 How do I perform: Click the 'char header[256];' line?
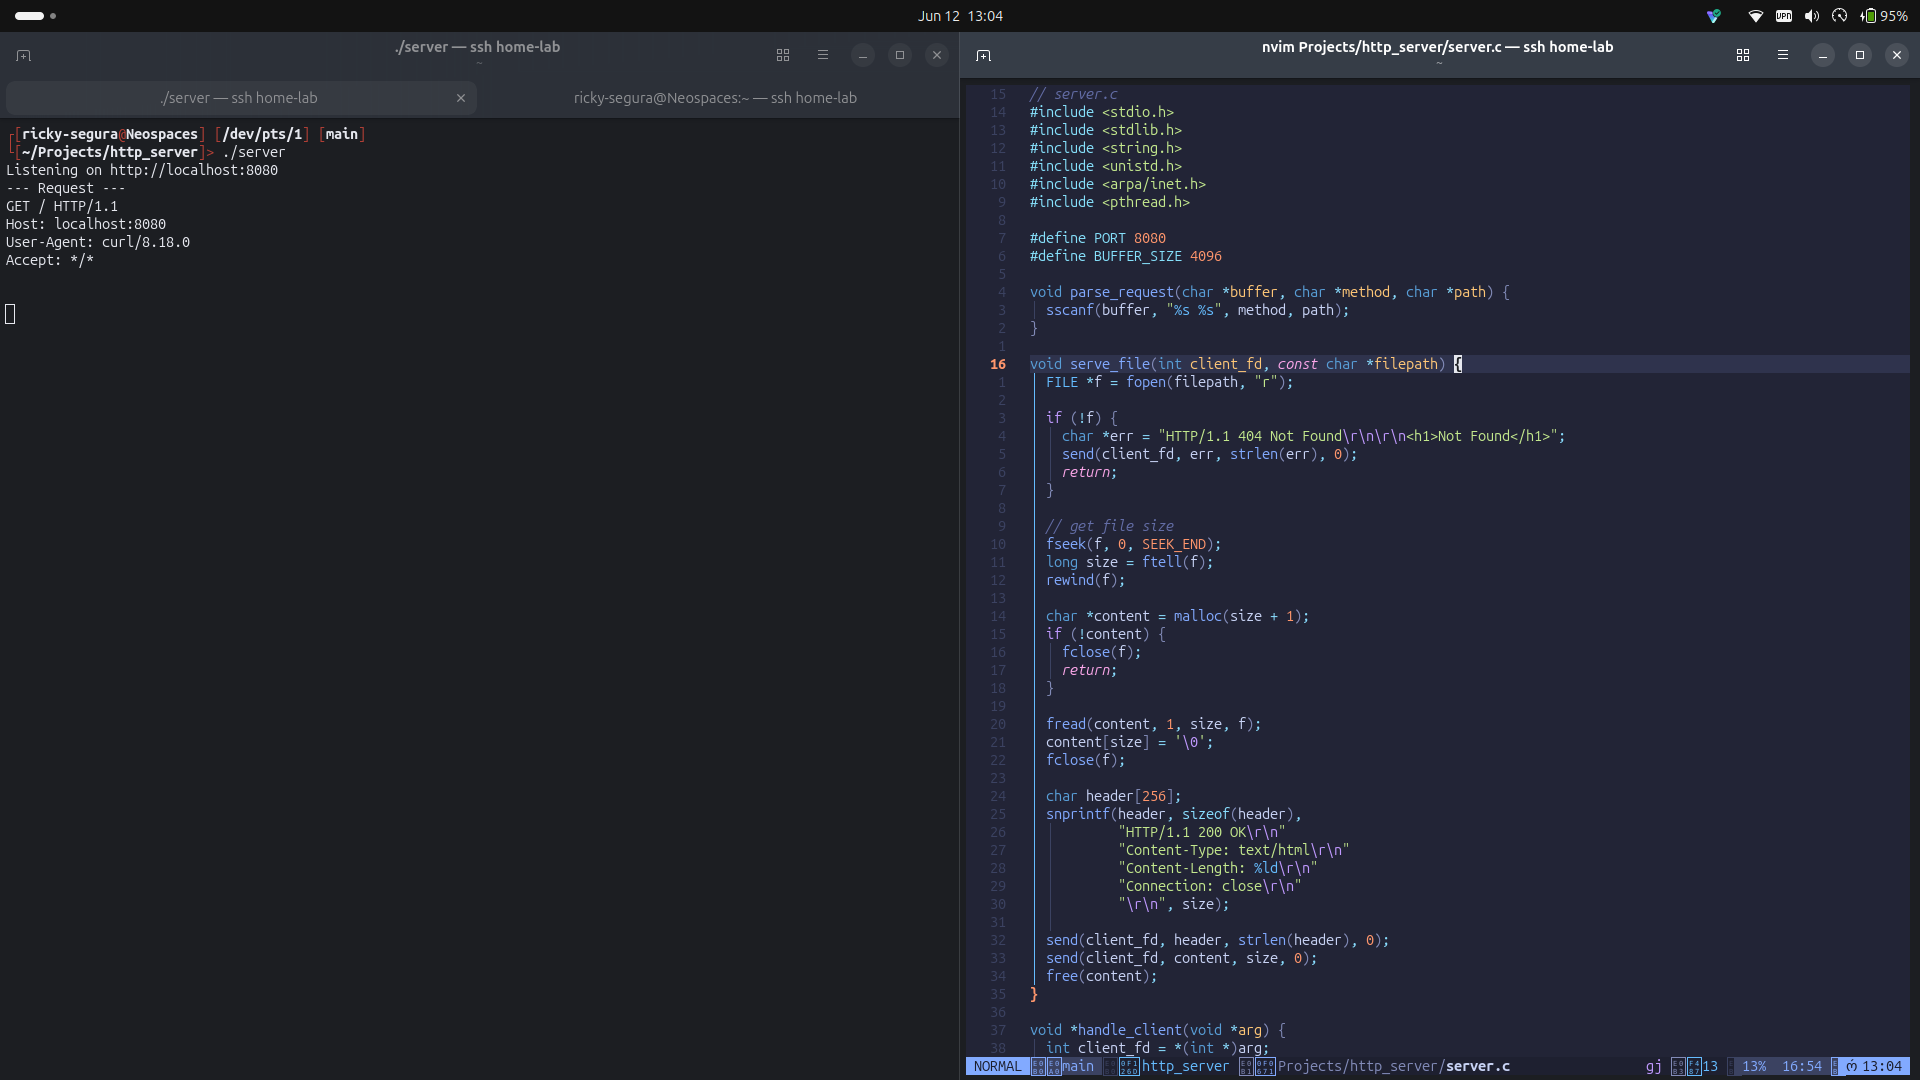pyautogui.click(x=1114, y=796)
